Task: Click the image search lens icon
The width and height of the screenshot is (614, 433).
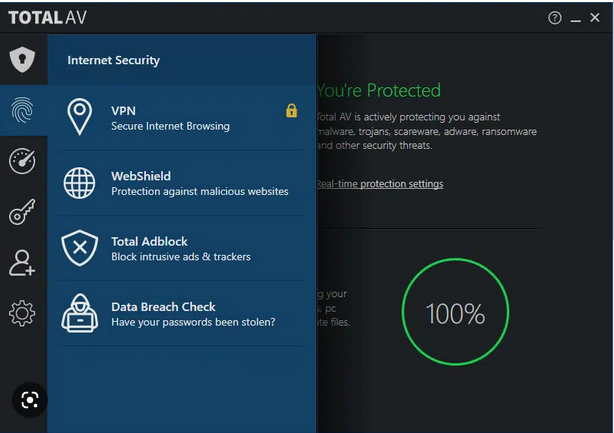Action: coord(30,401)
